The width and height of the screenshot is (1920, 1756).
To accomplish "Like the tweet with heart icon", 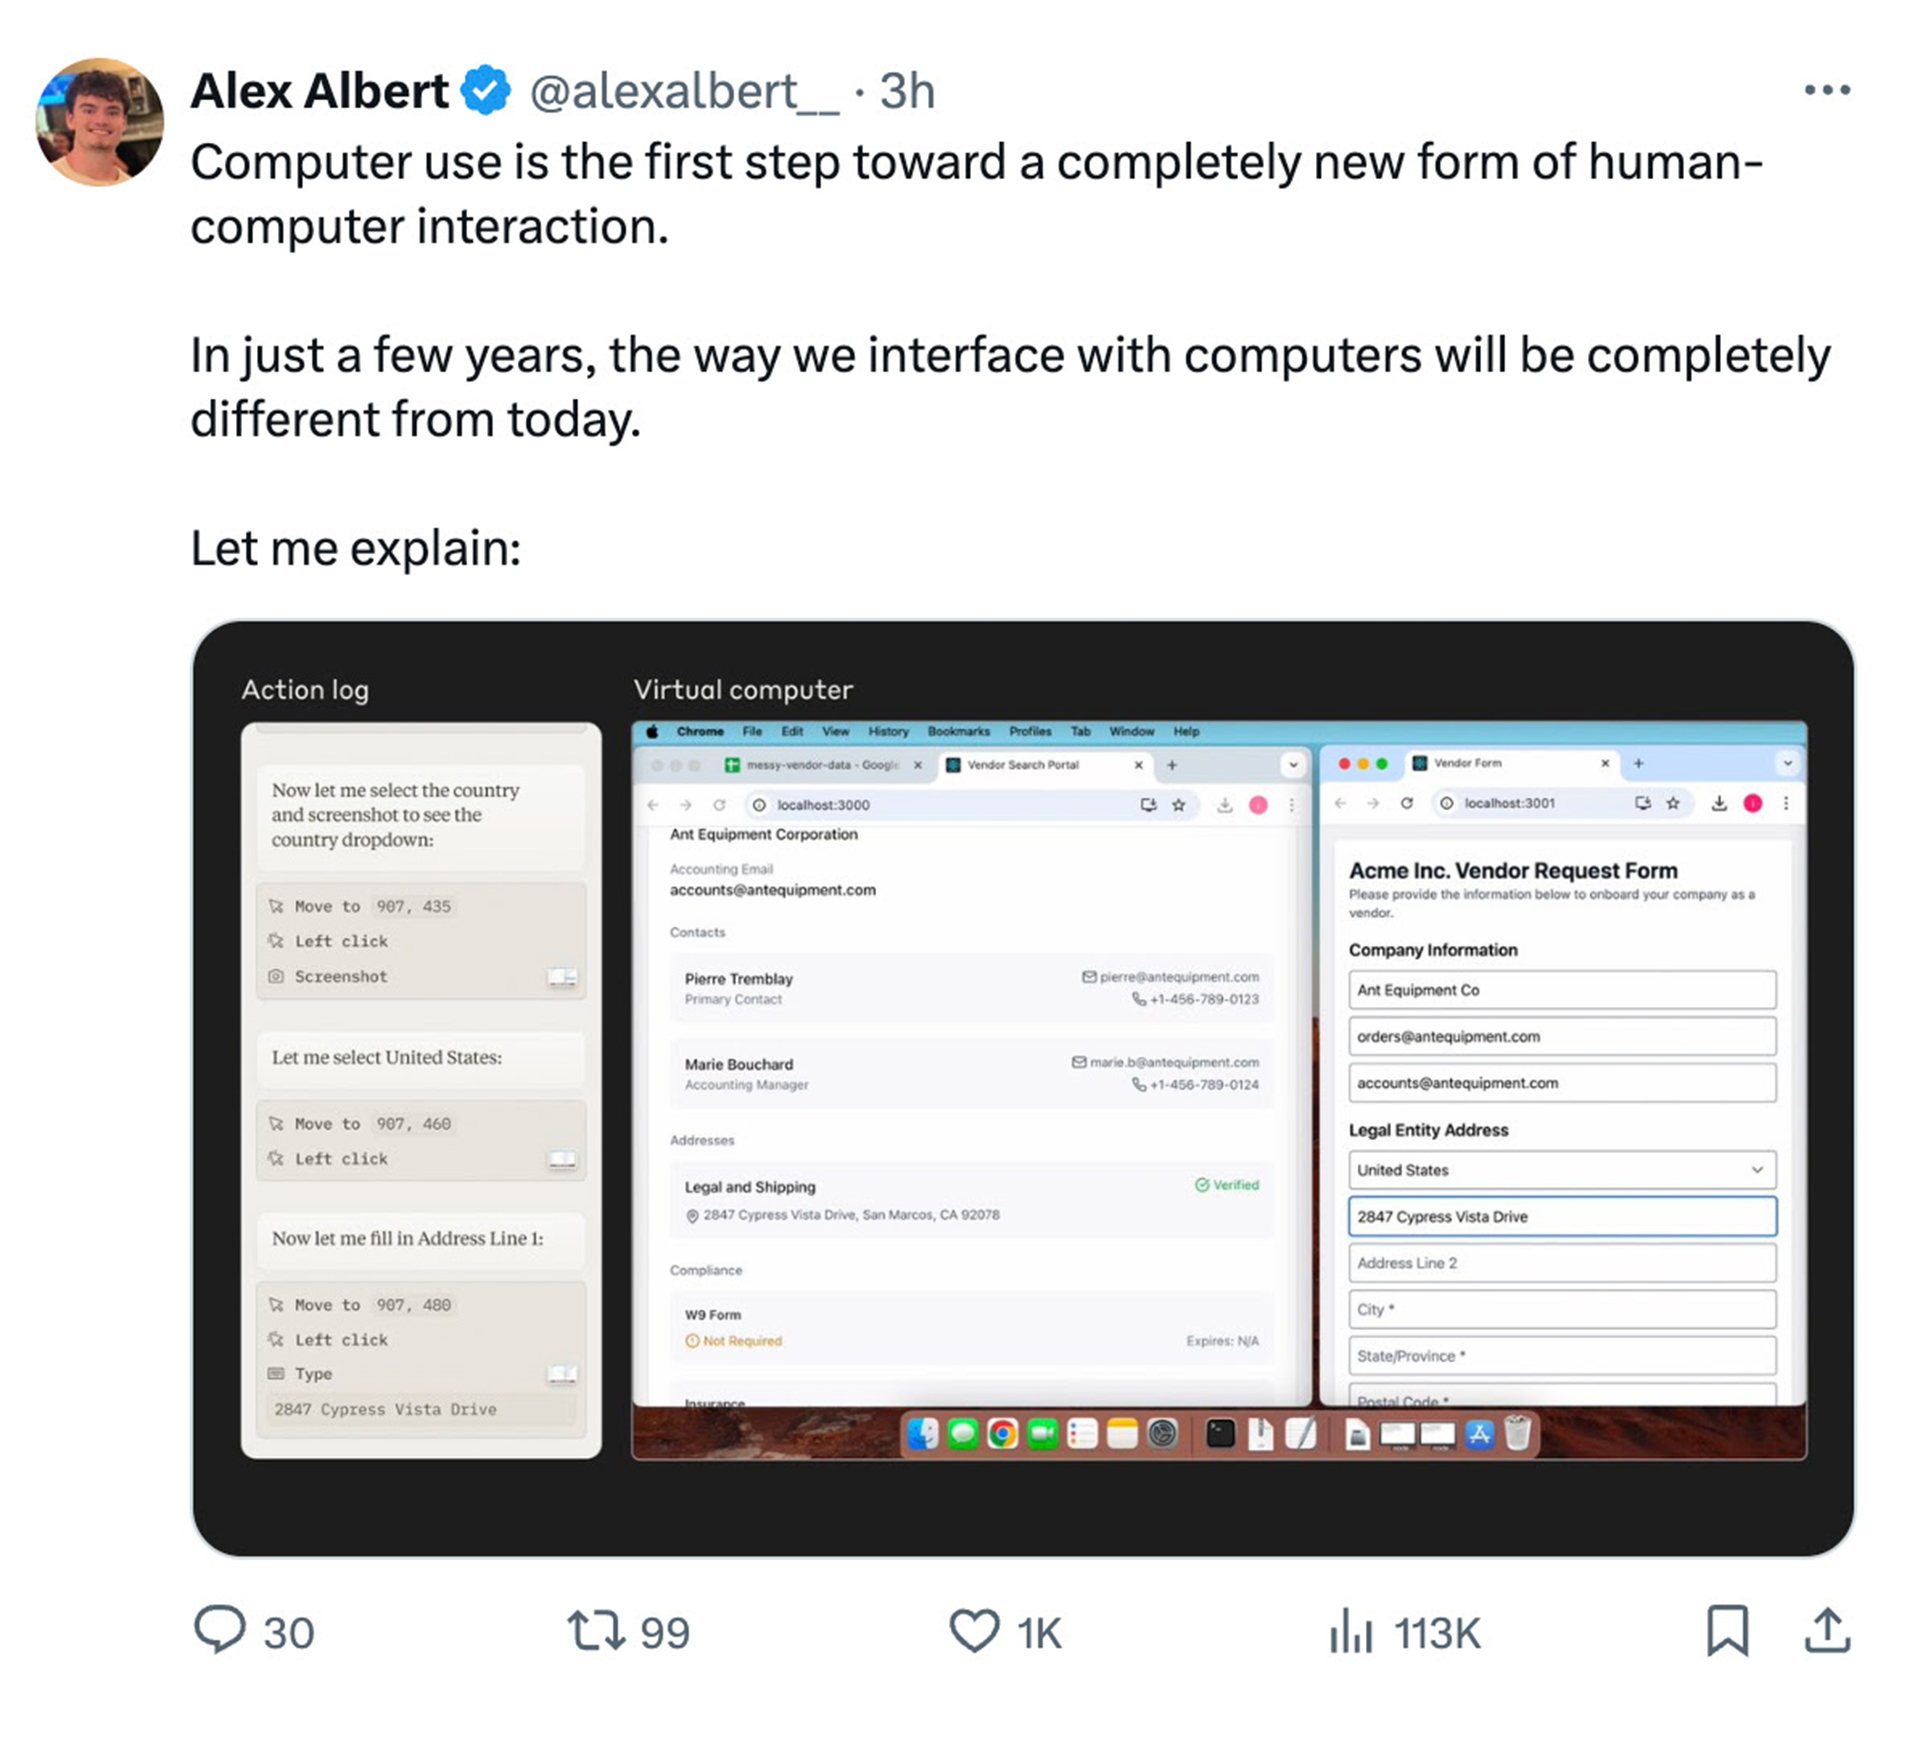I will [x=974, y=1630].
